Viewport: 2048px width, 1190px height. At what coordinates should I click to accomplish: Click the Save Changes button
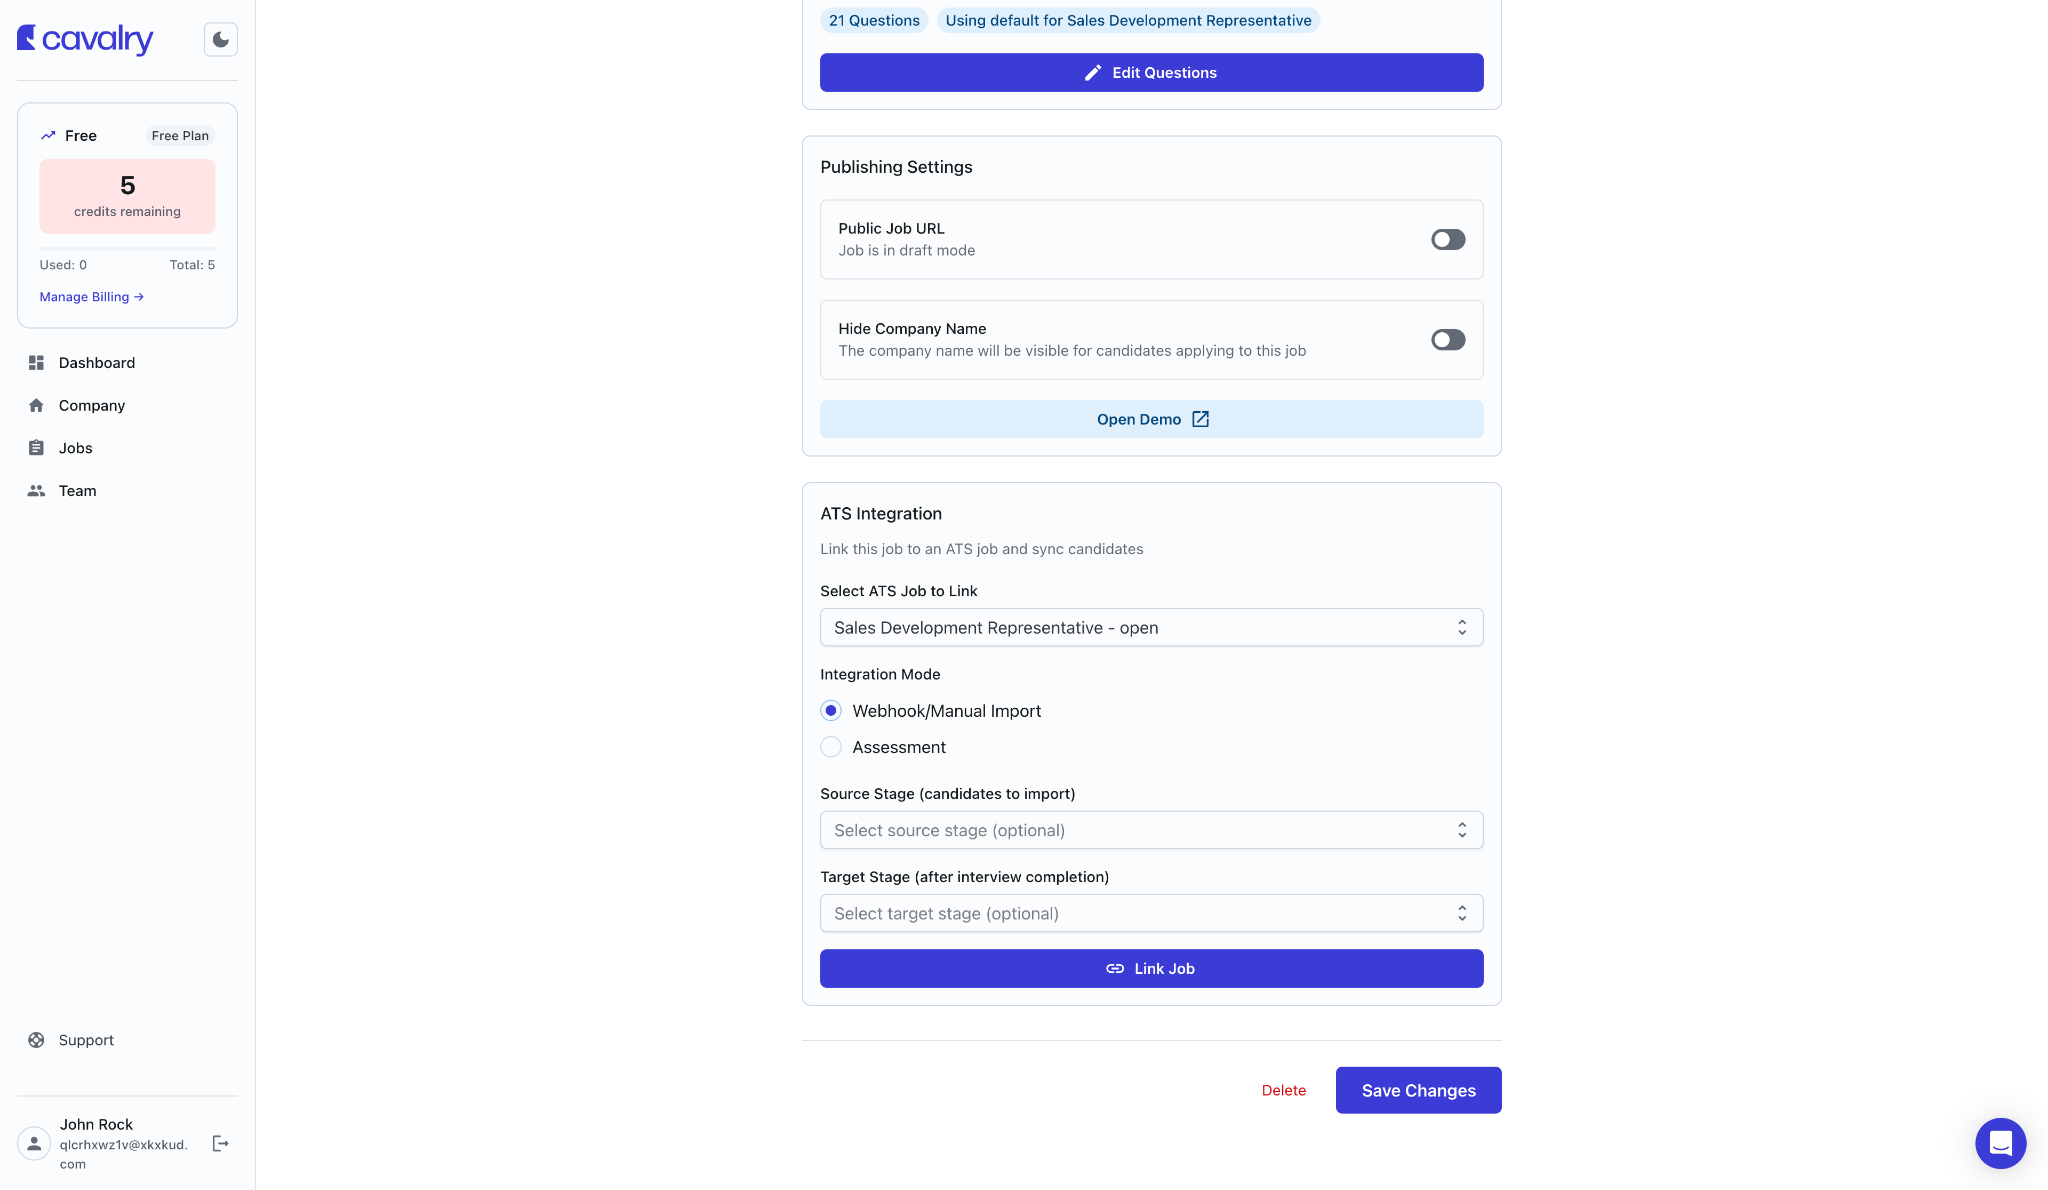click(x=1418, y=1090)
